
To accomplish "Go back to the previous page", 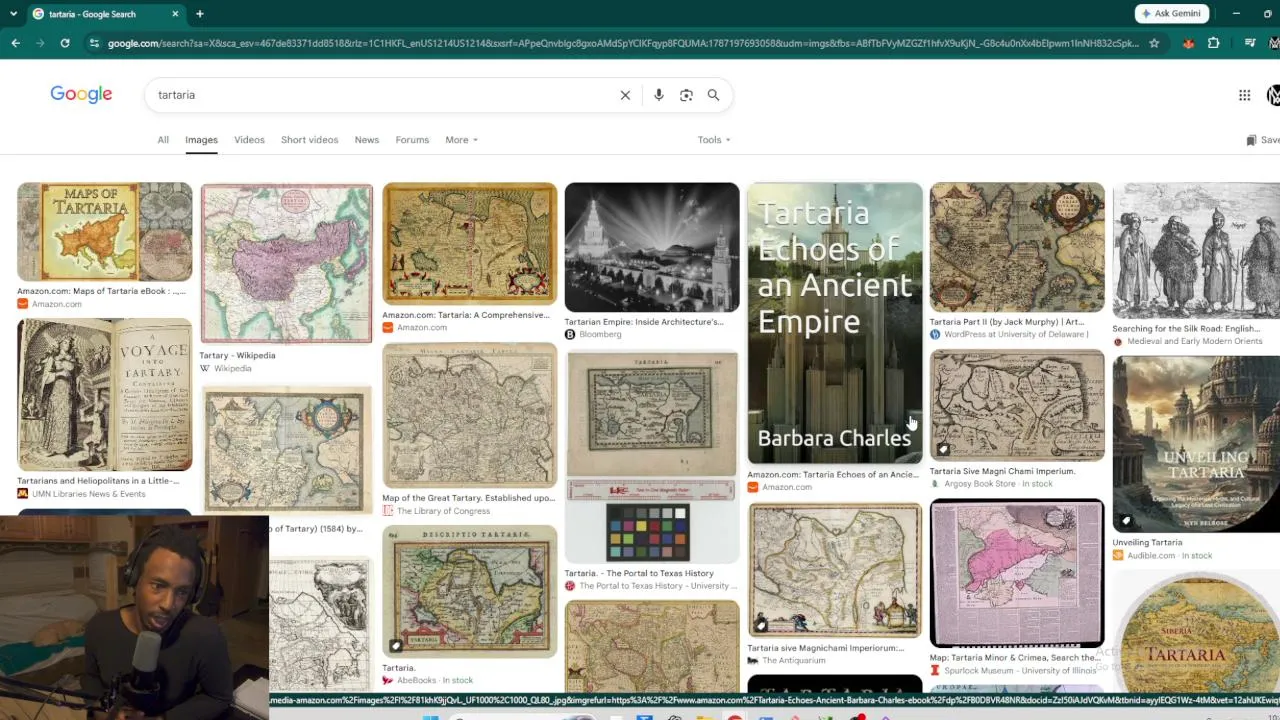I will 15,43.
